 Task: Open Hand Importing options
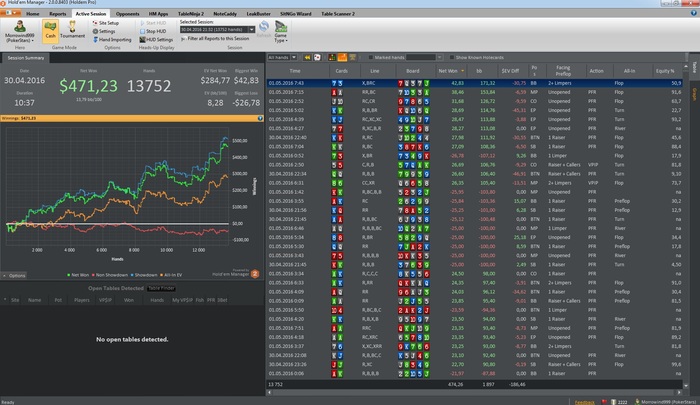pos(112,40)
